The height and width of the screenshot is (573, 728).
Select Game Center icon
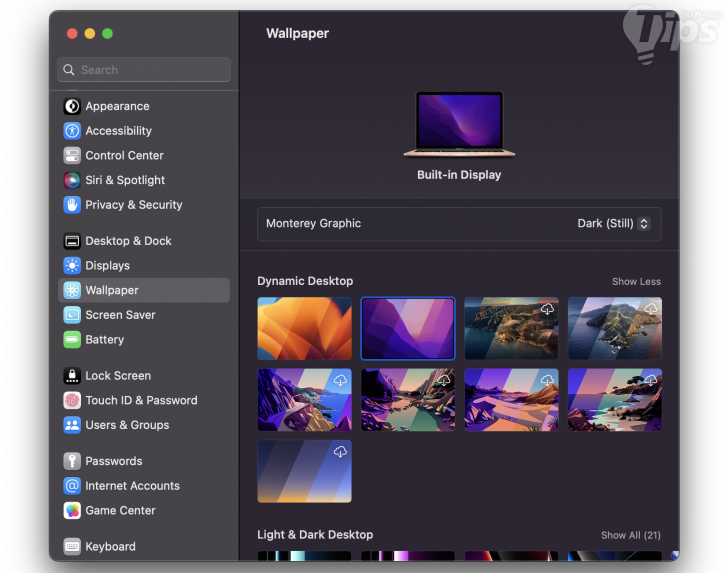(72, 510)
